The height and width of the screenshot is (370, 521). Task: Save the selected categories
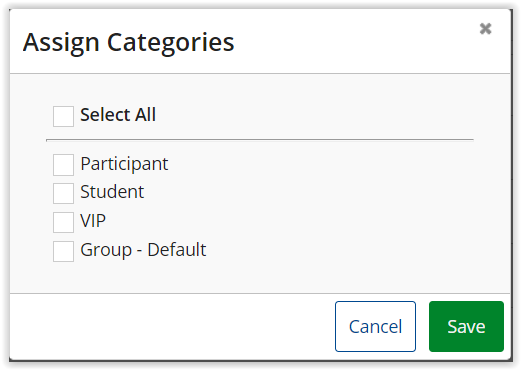coord(466,326)
